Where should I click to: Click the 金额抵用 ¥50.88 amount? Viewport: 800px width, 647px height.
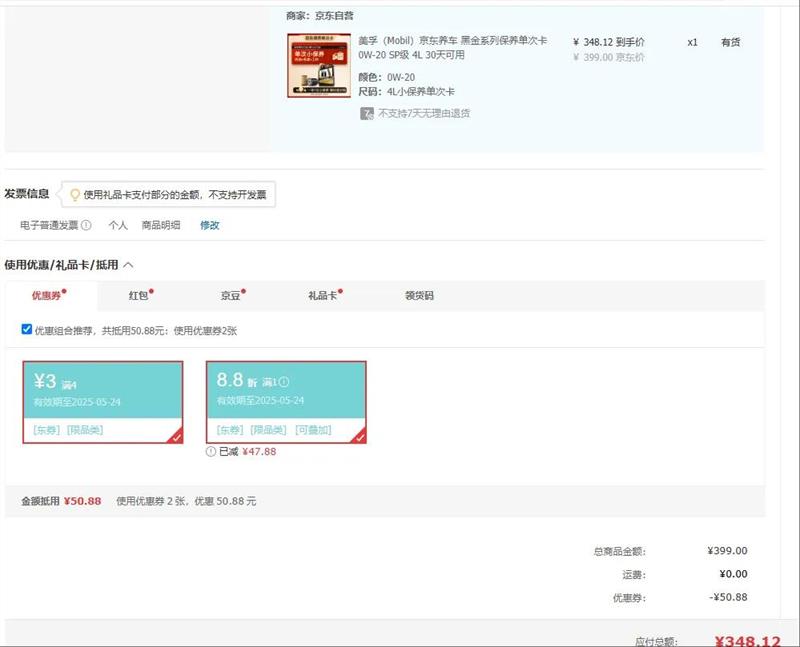pyautogui.click(x=61, y=501)
